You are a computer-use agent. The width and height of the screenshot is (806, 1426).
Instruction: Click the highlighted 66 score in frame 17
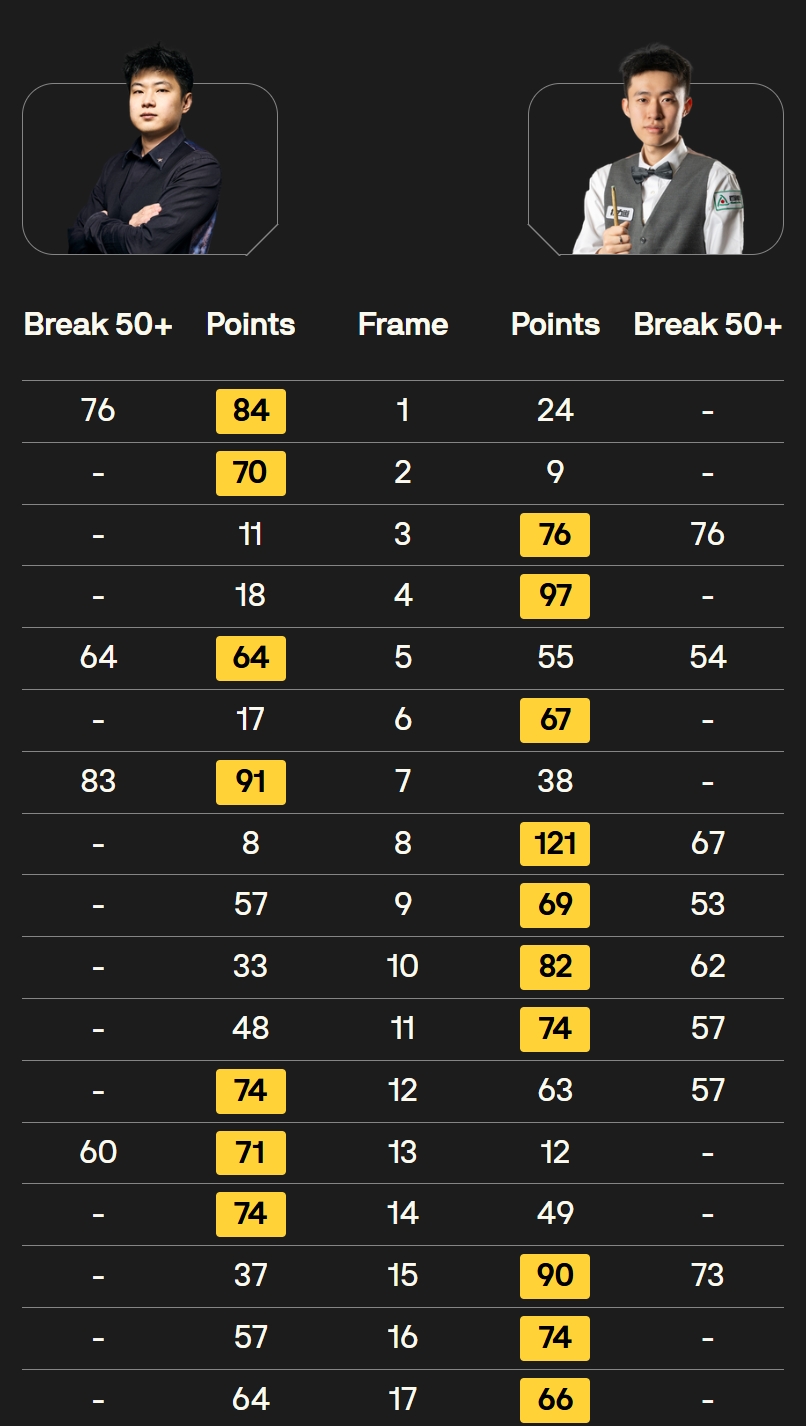555,1400
